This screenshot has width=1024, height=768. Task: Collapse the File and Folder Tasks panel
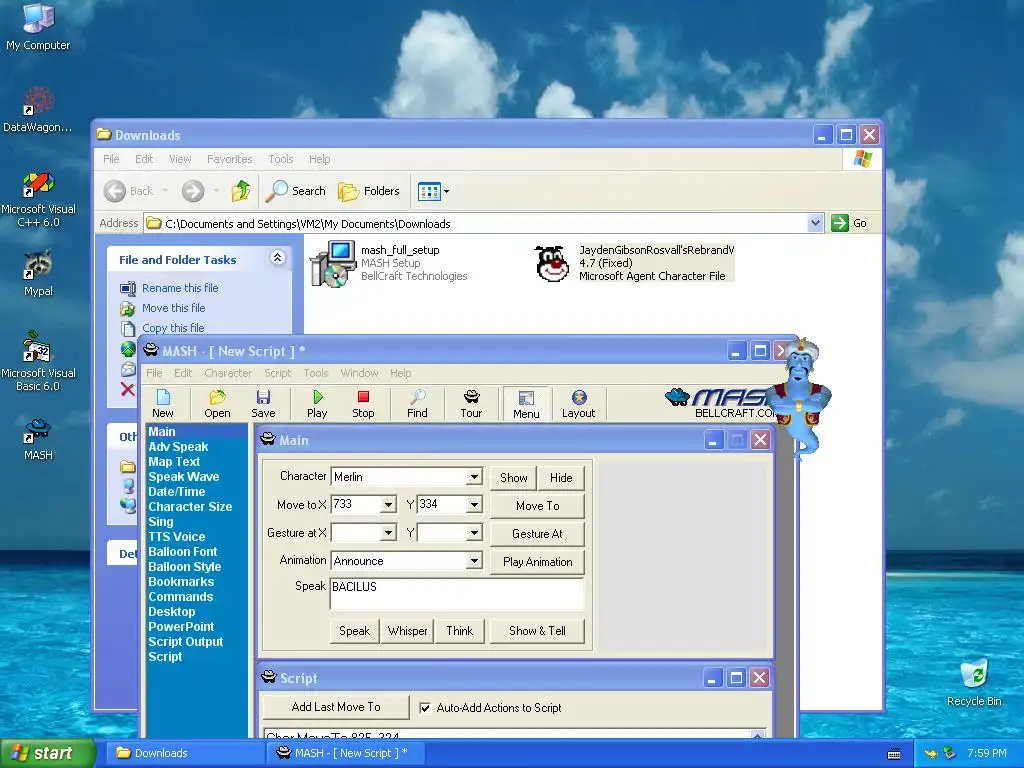277,258
